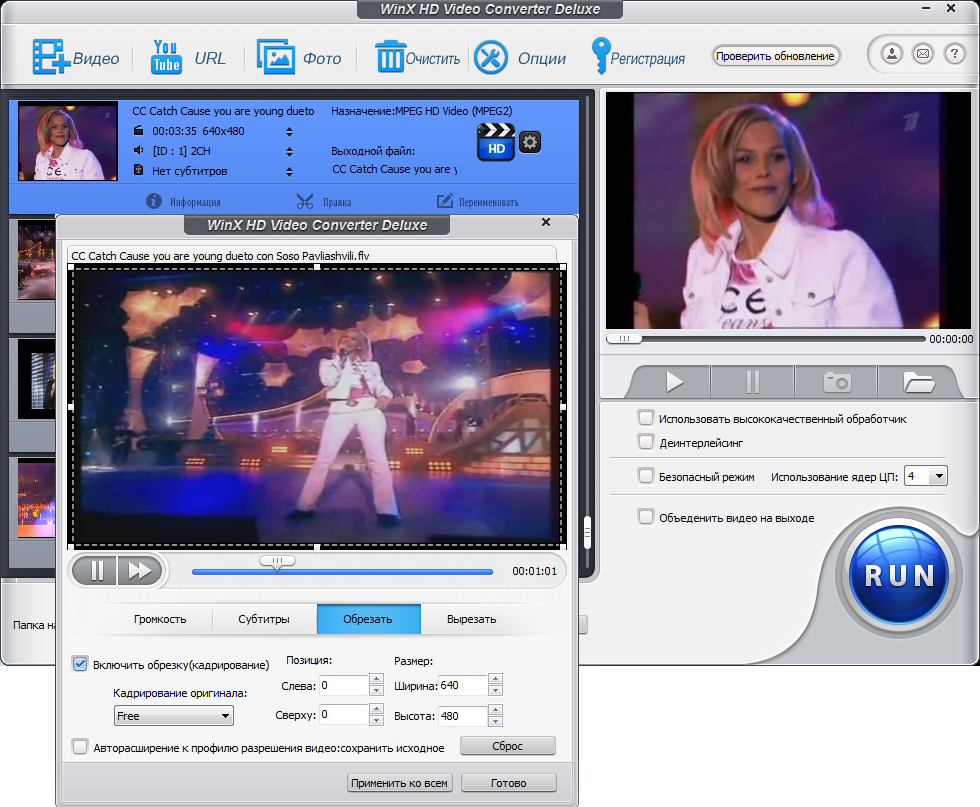Open the user account icon

point(892,54)
